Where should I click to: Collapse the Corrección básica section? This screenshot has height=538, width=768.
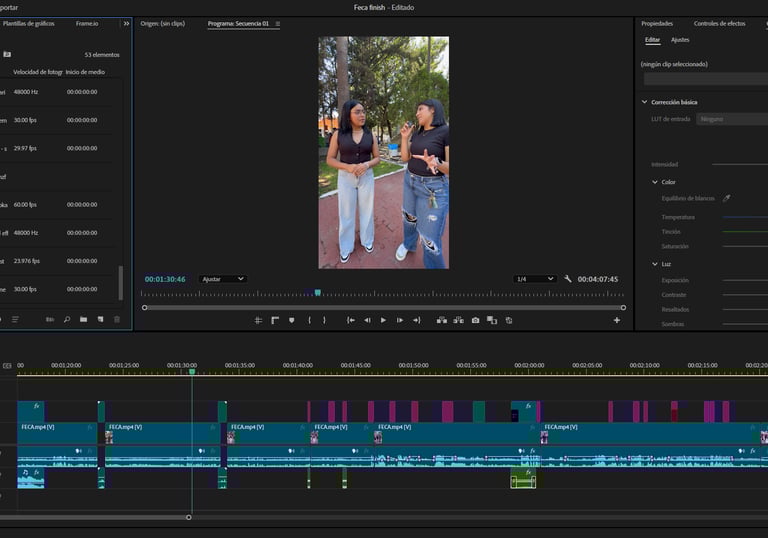[x=645, y=102]
